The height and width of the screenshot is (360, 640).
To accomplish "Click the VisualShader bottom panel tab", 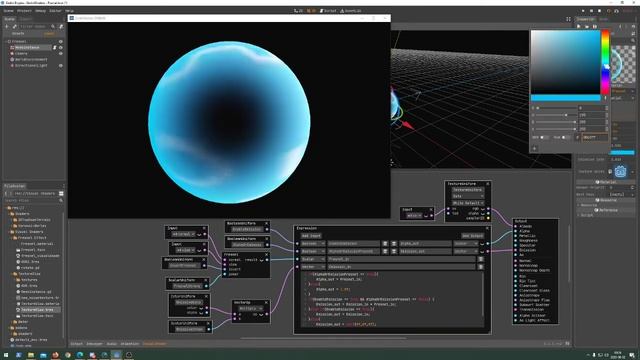I will tap(154, 344).
